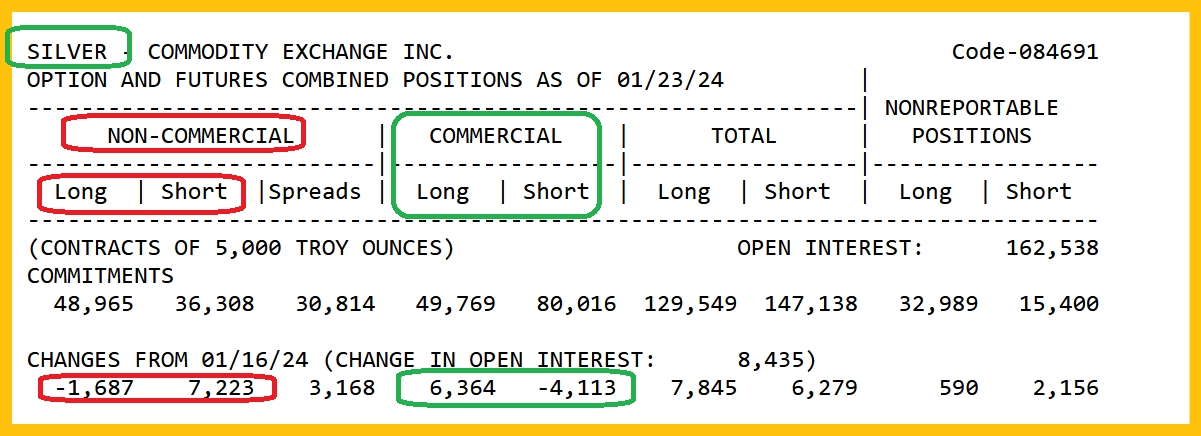Viewport: 1201px width, 436px height.
Task: Click the COMMERCIAL column group header
Action: [x=496, y=135]
